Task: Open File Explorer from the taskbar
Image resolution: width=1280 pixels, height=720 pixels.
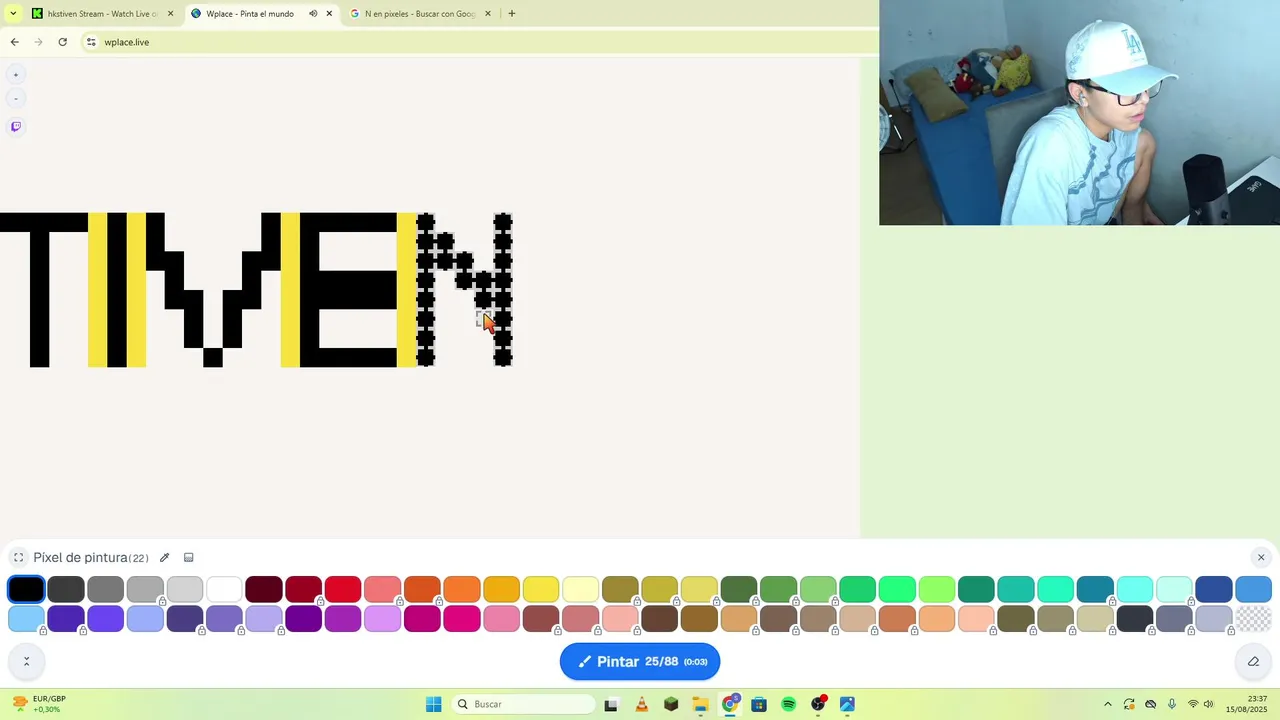Action: pyautogui.click(x=700, y=704)
